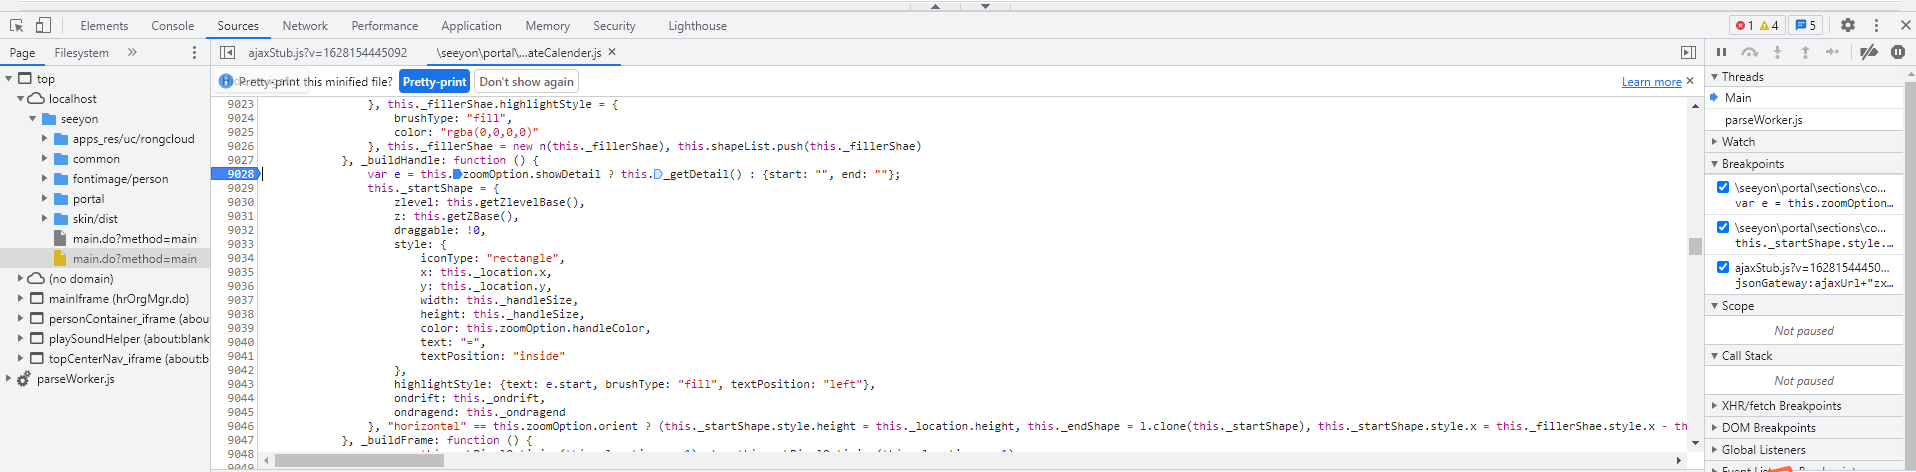Uncheck breakpoint this._startShape.style
Viewport: 1916px width, 472px height.
[1722, 227]
